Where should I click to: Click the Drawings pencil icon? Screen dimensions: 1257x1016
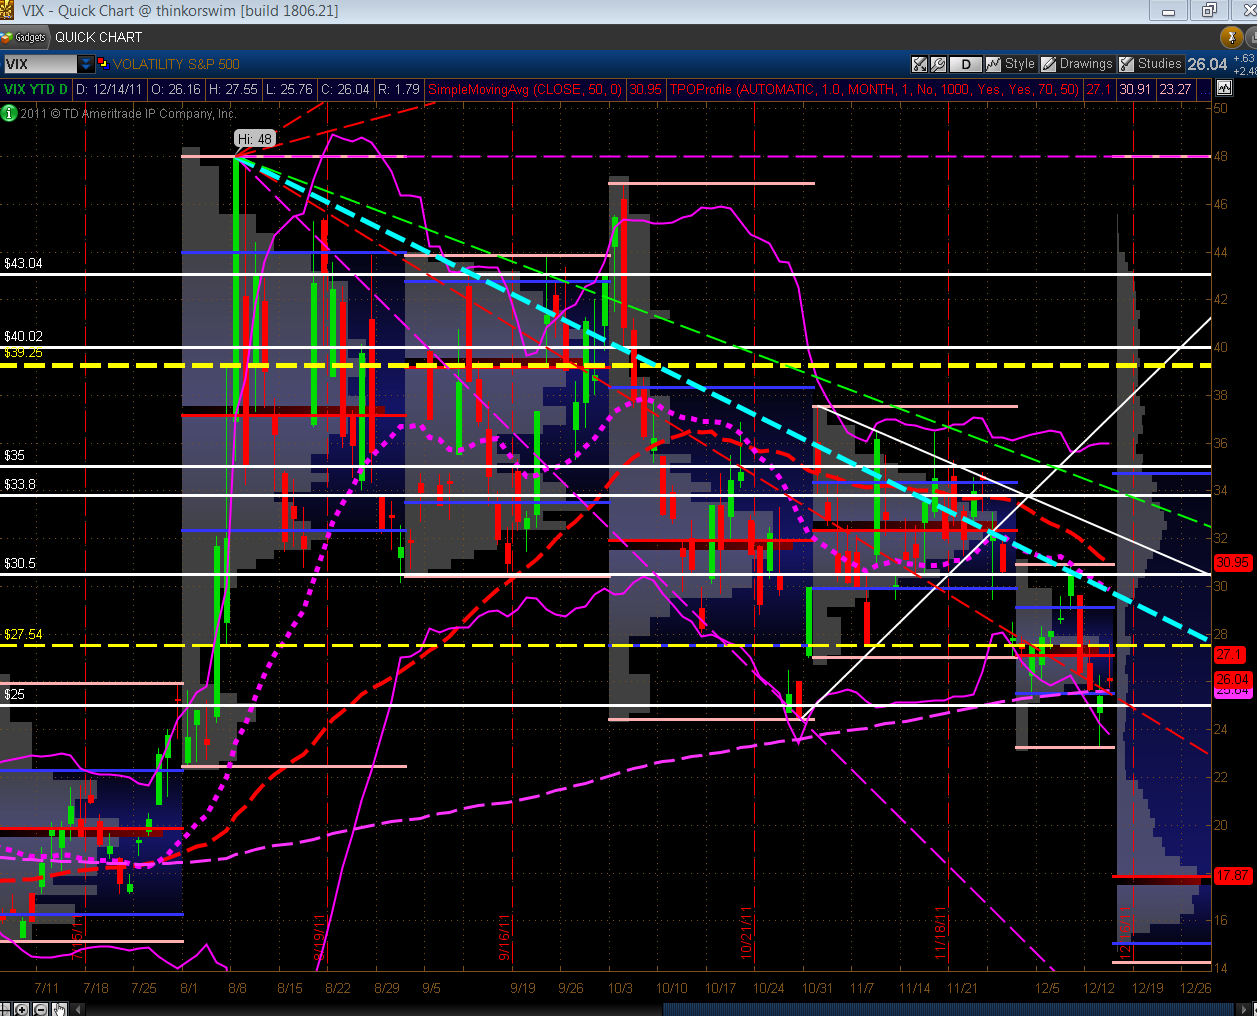pos(1048,64)
